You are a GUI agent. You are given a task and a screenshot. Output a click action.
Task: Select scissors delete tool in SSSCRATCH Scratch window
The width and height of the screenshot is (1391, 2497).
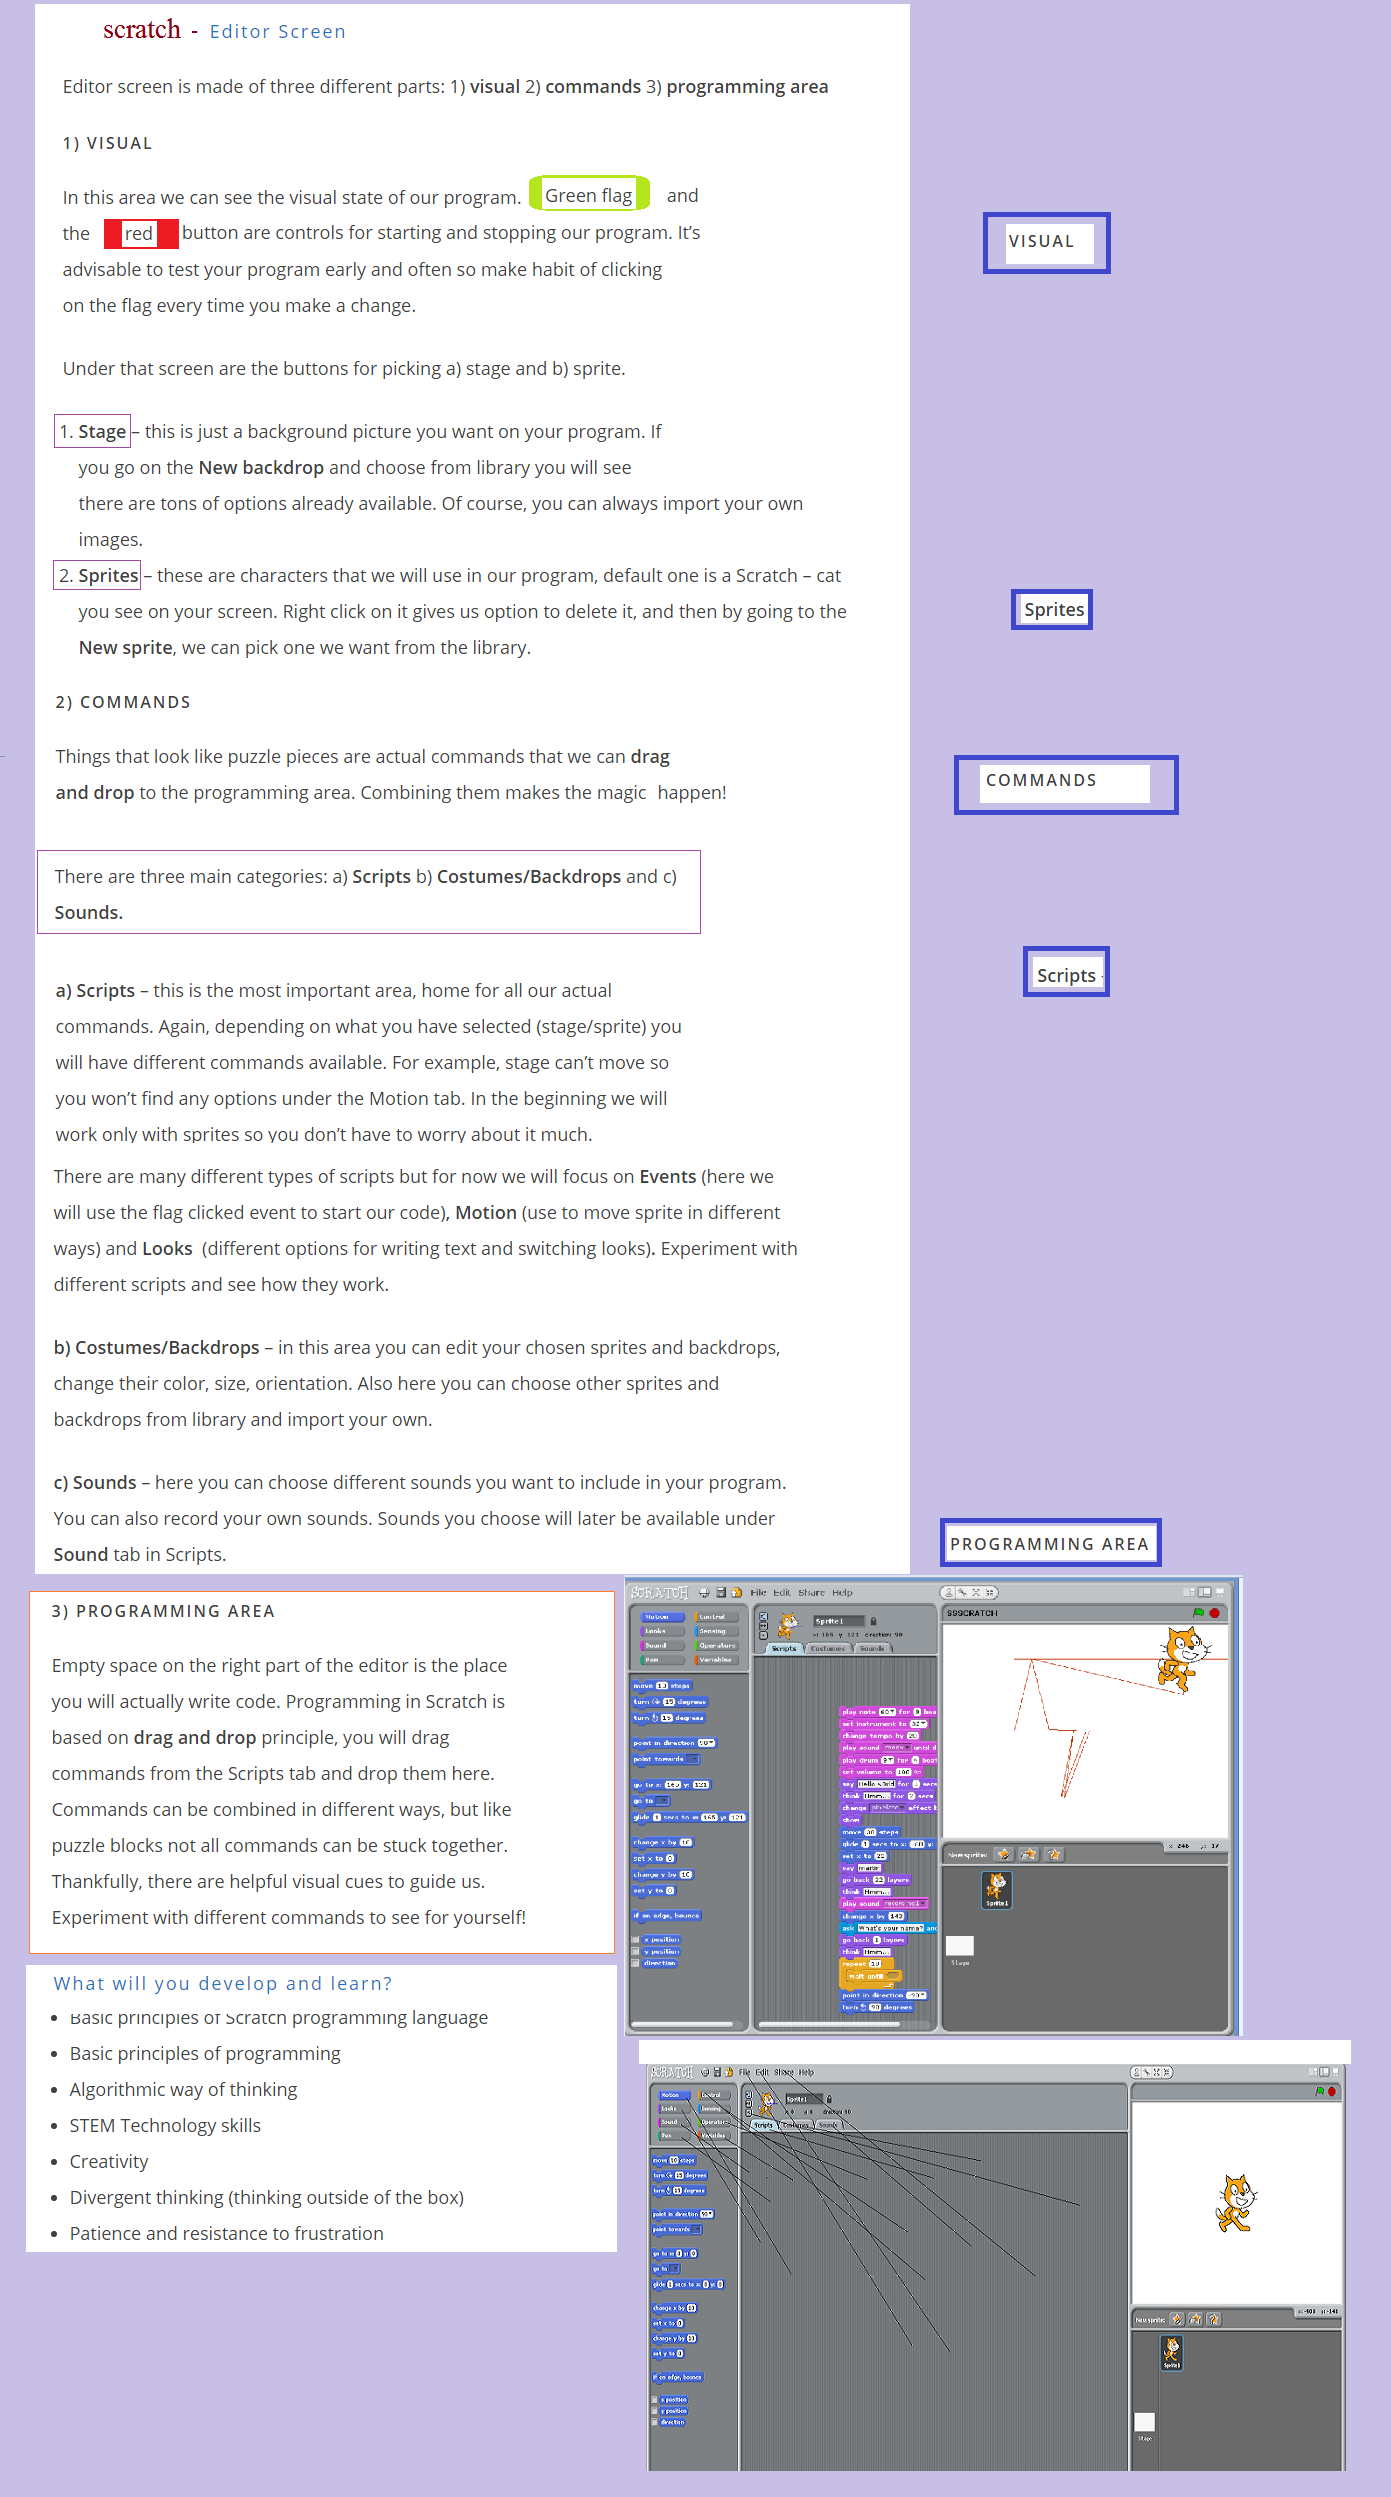click(x=963, y=1593)
